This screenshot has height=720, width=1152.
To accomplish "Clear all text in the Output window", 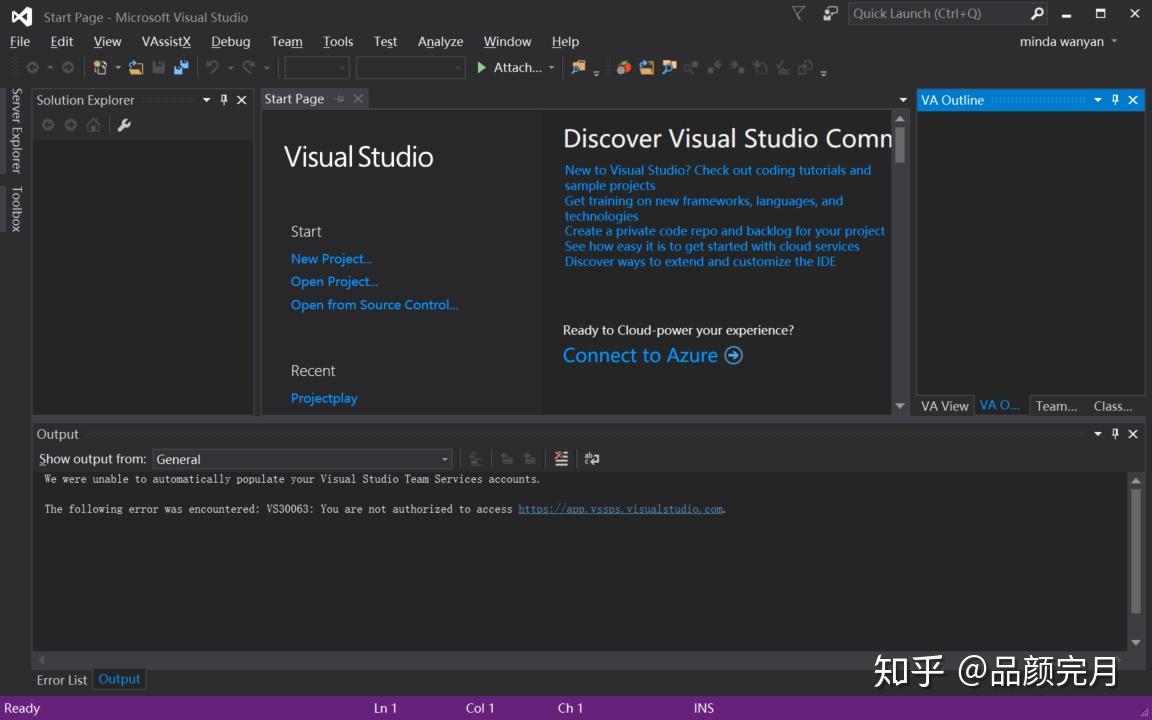I will click(561, 458).
